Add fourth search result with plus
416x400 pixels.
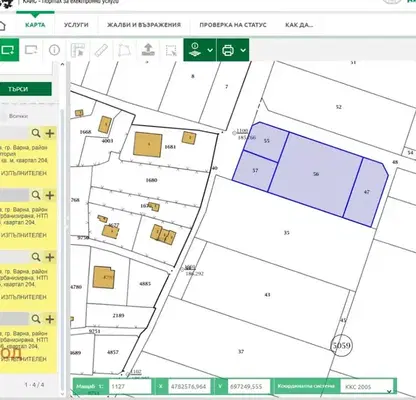click(x=50, y=319)
